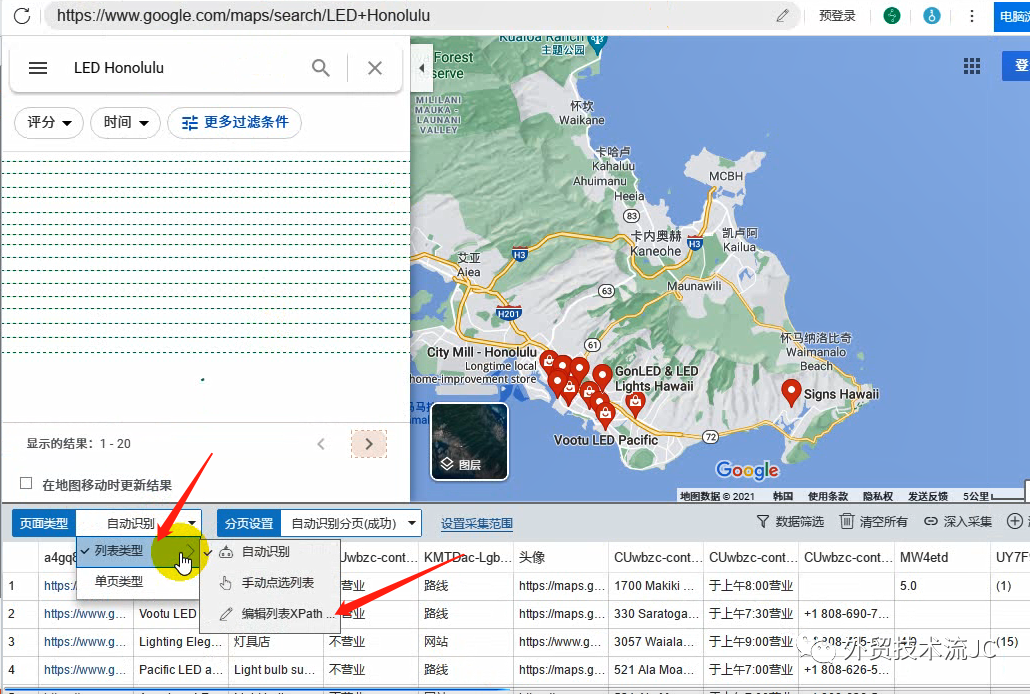Viewport: 1030px width, 694px height.
Task: Open 隐私权 link on the map footer
Action: (878, 496)
